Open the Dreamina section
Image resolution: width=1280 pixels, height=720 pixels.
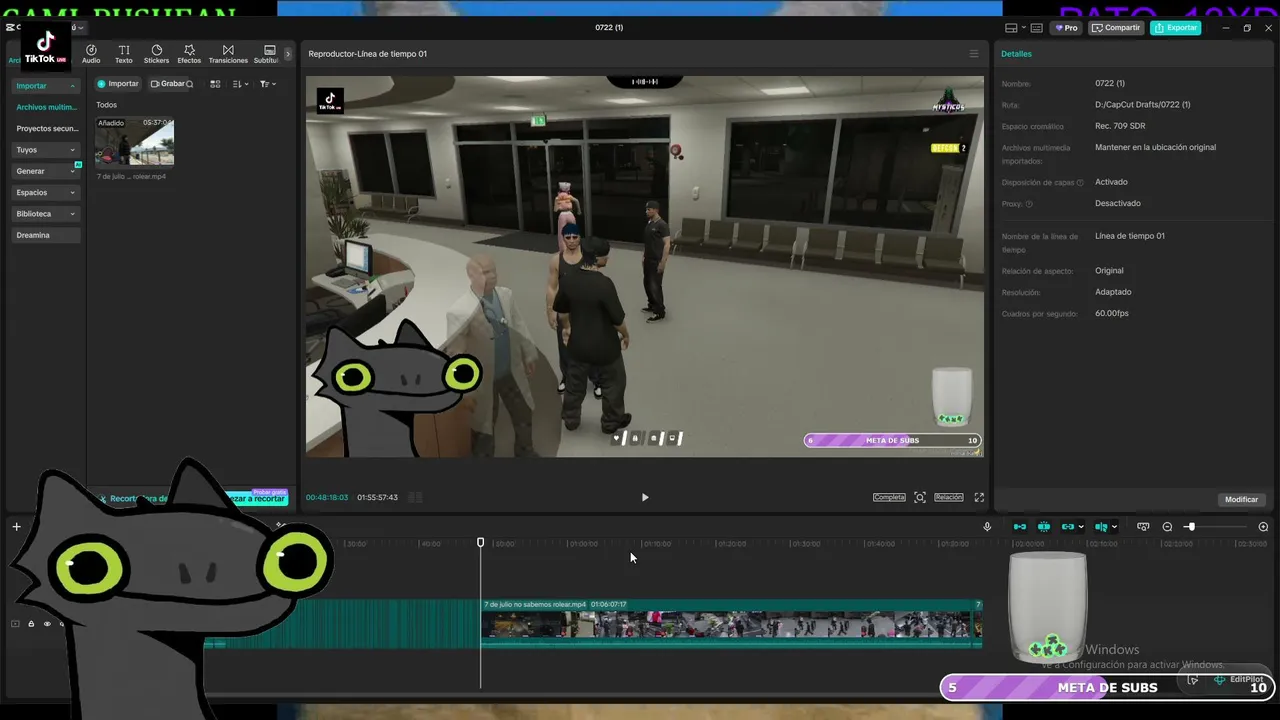46,235
